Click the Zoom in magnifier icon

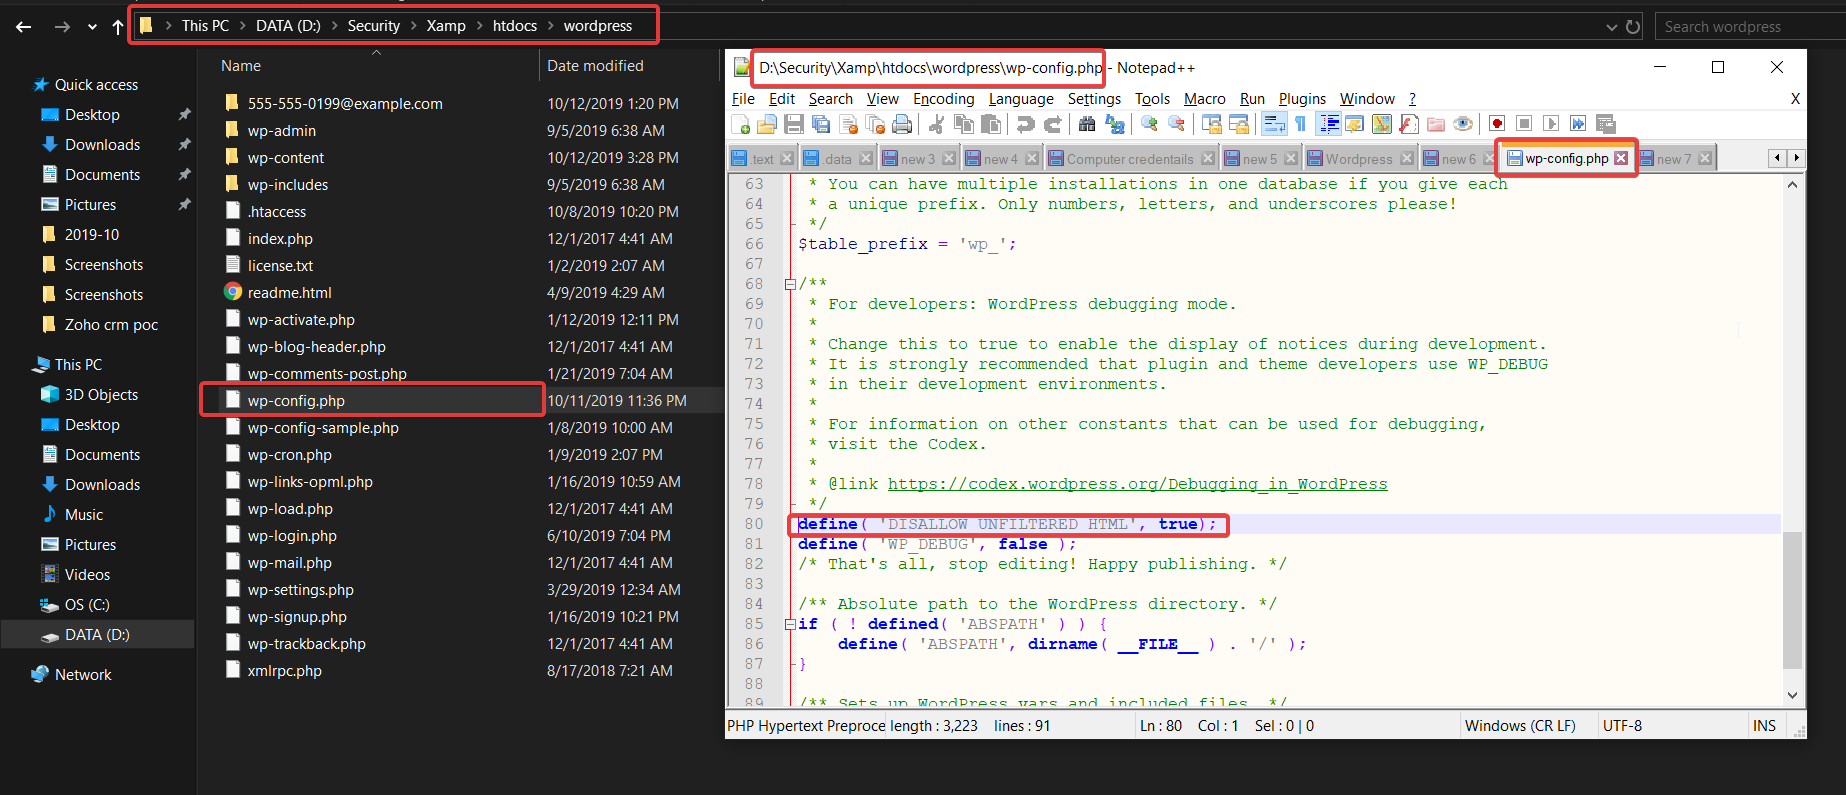click(x=1149, y=124)
